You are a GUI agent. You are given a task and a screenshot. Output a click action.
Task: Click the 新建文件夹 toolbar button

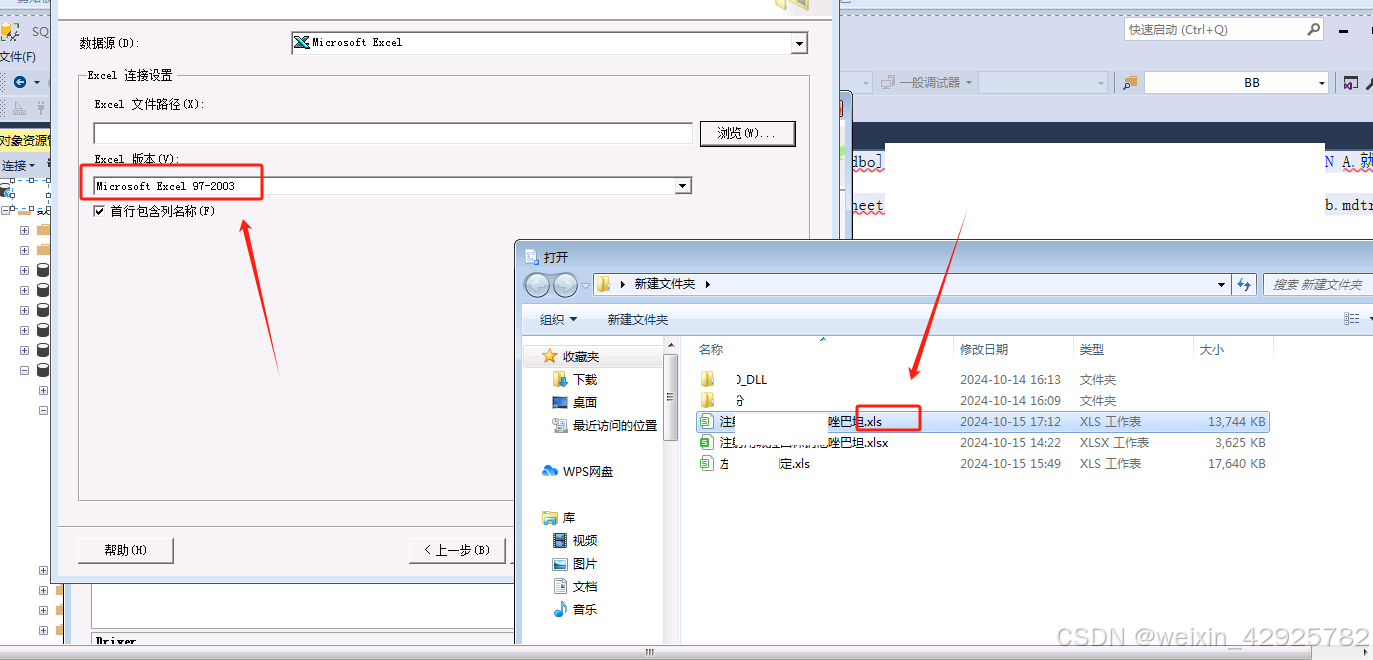point(638,319)
